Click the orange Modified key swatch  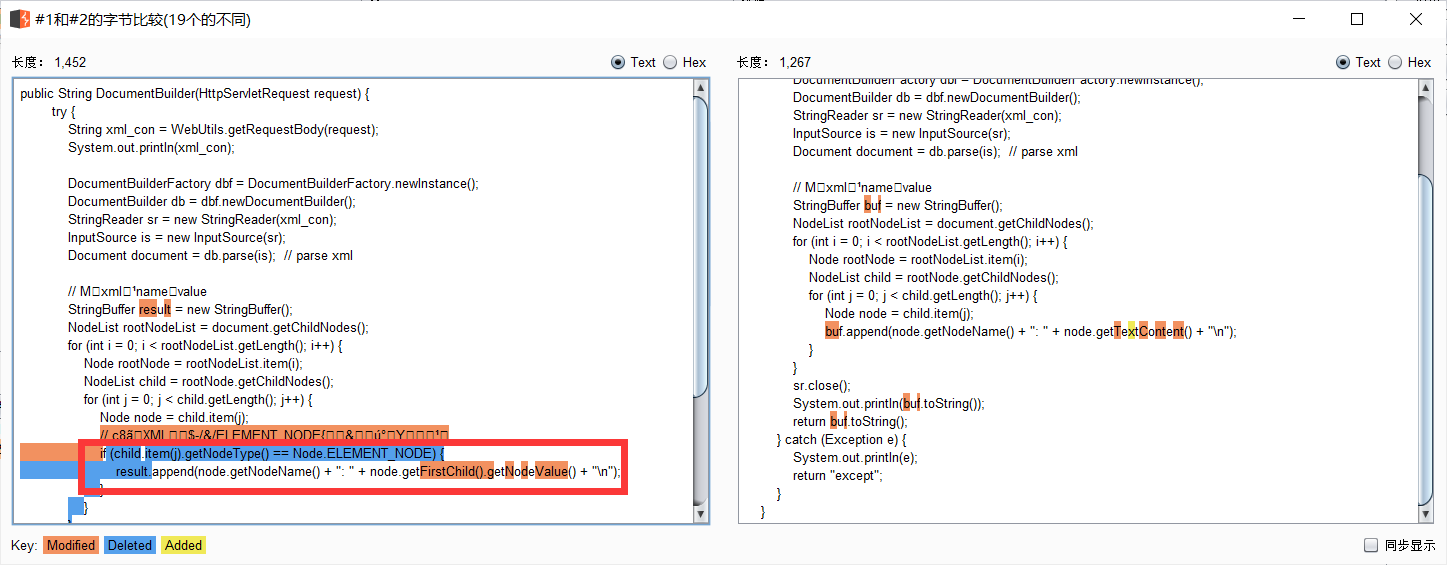click(71, 545)
